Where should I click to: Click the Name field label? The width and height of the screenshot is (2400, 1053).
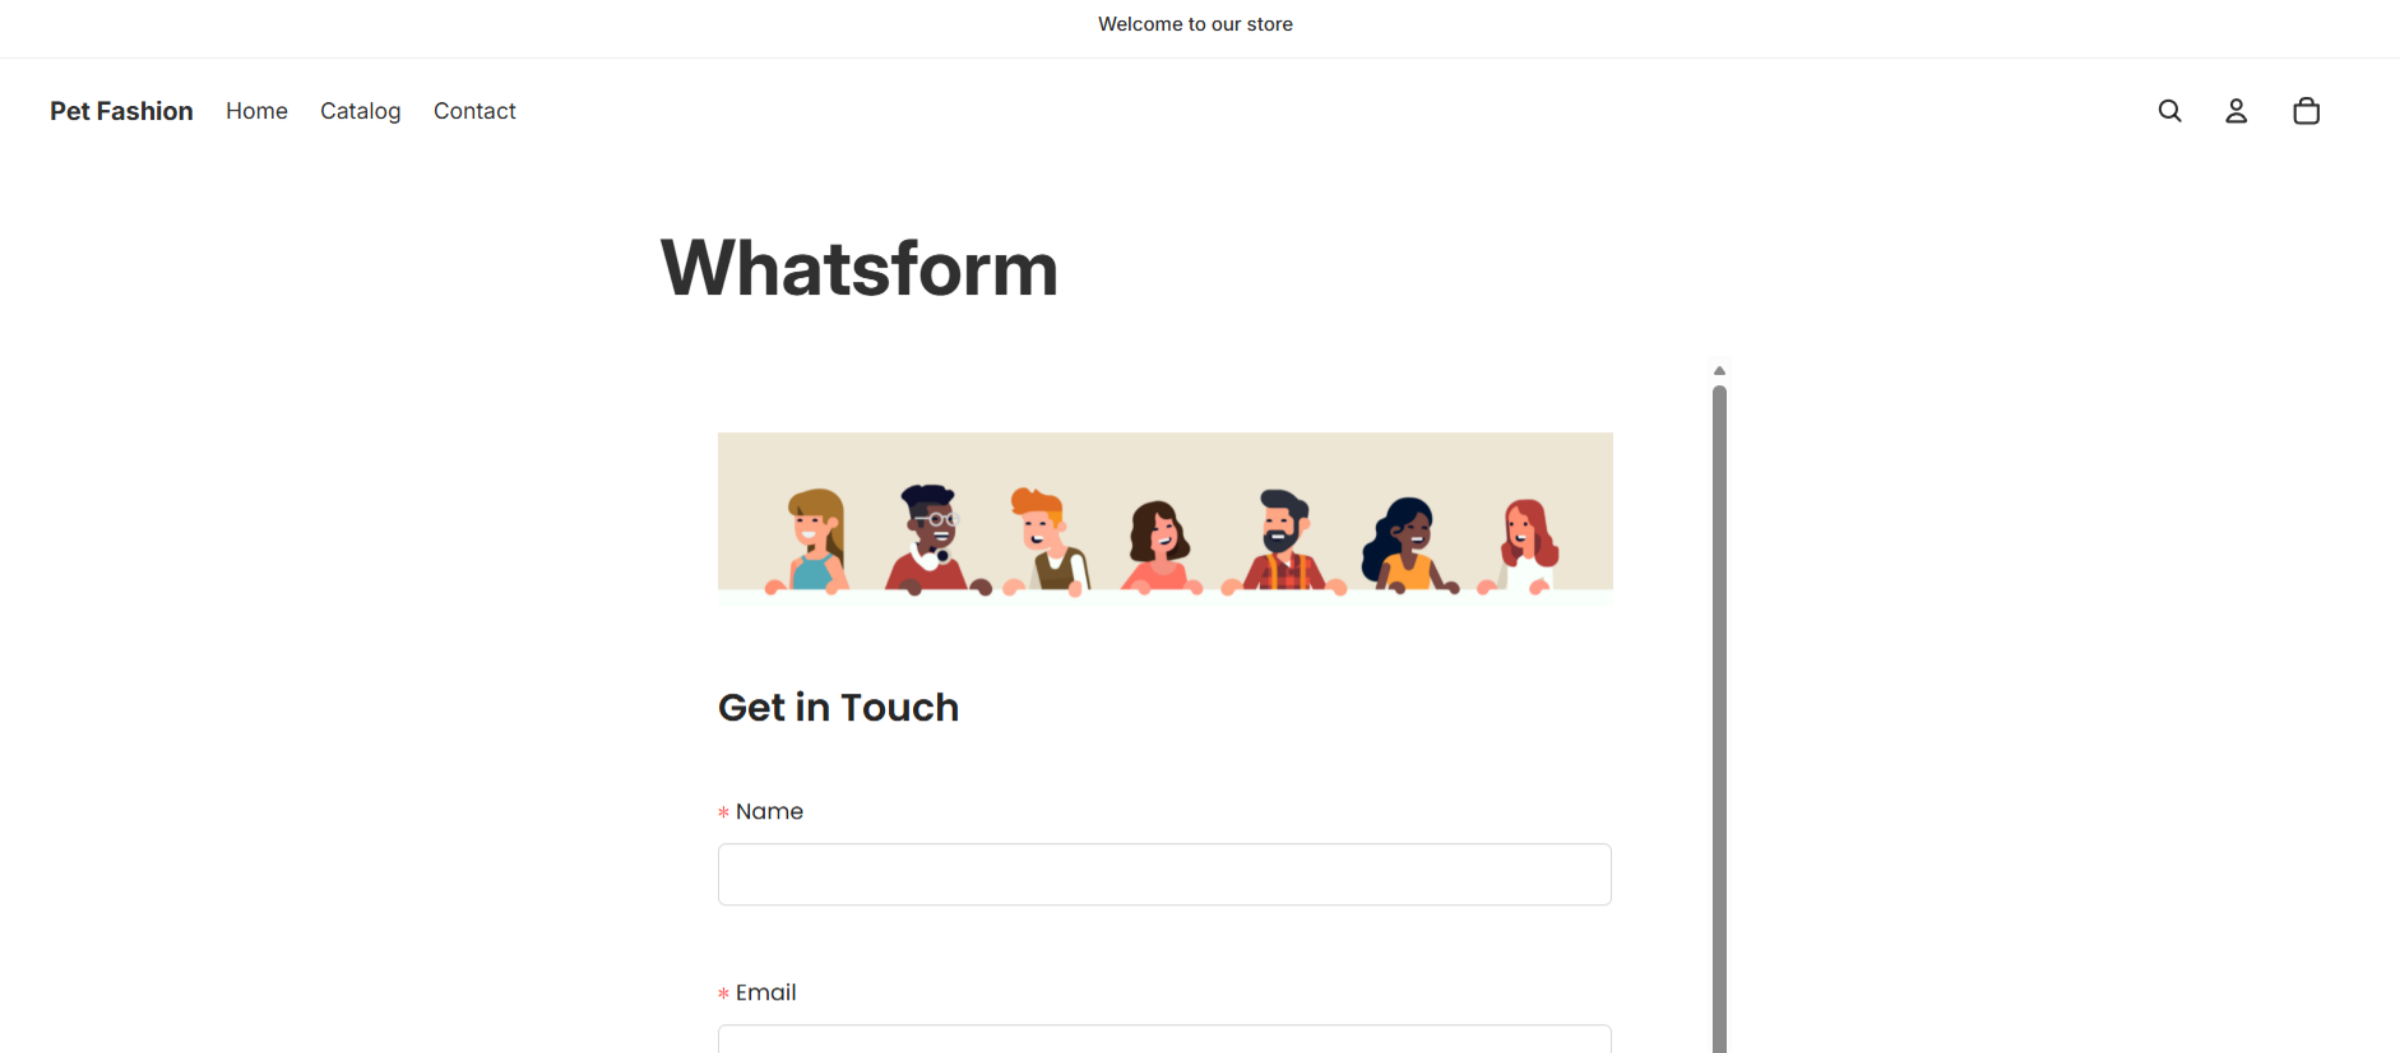769,811
